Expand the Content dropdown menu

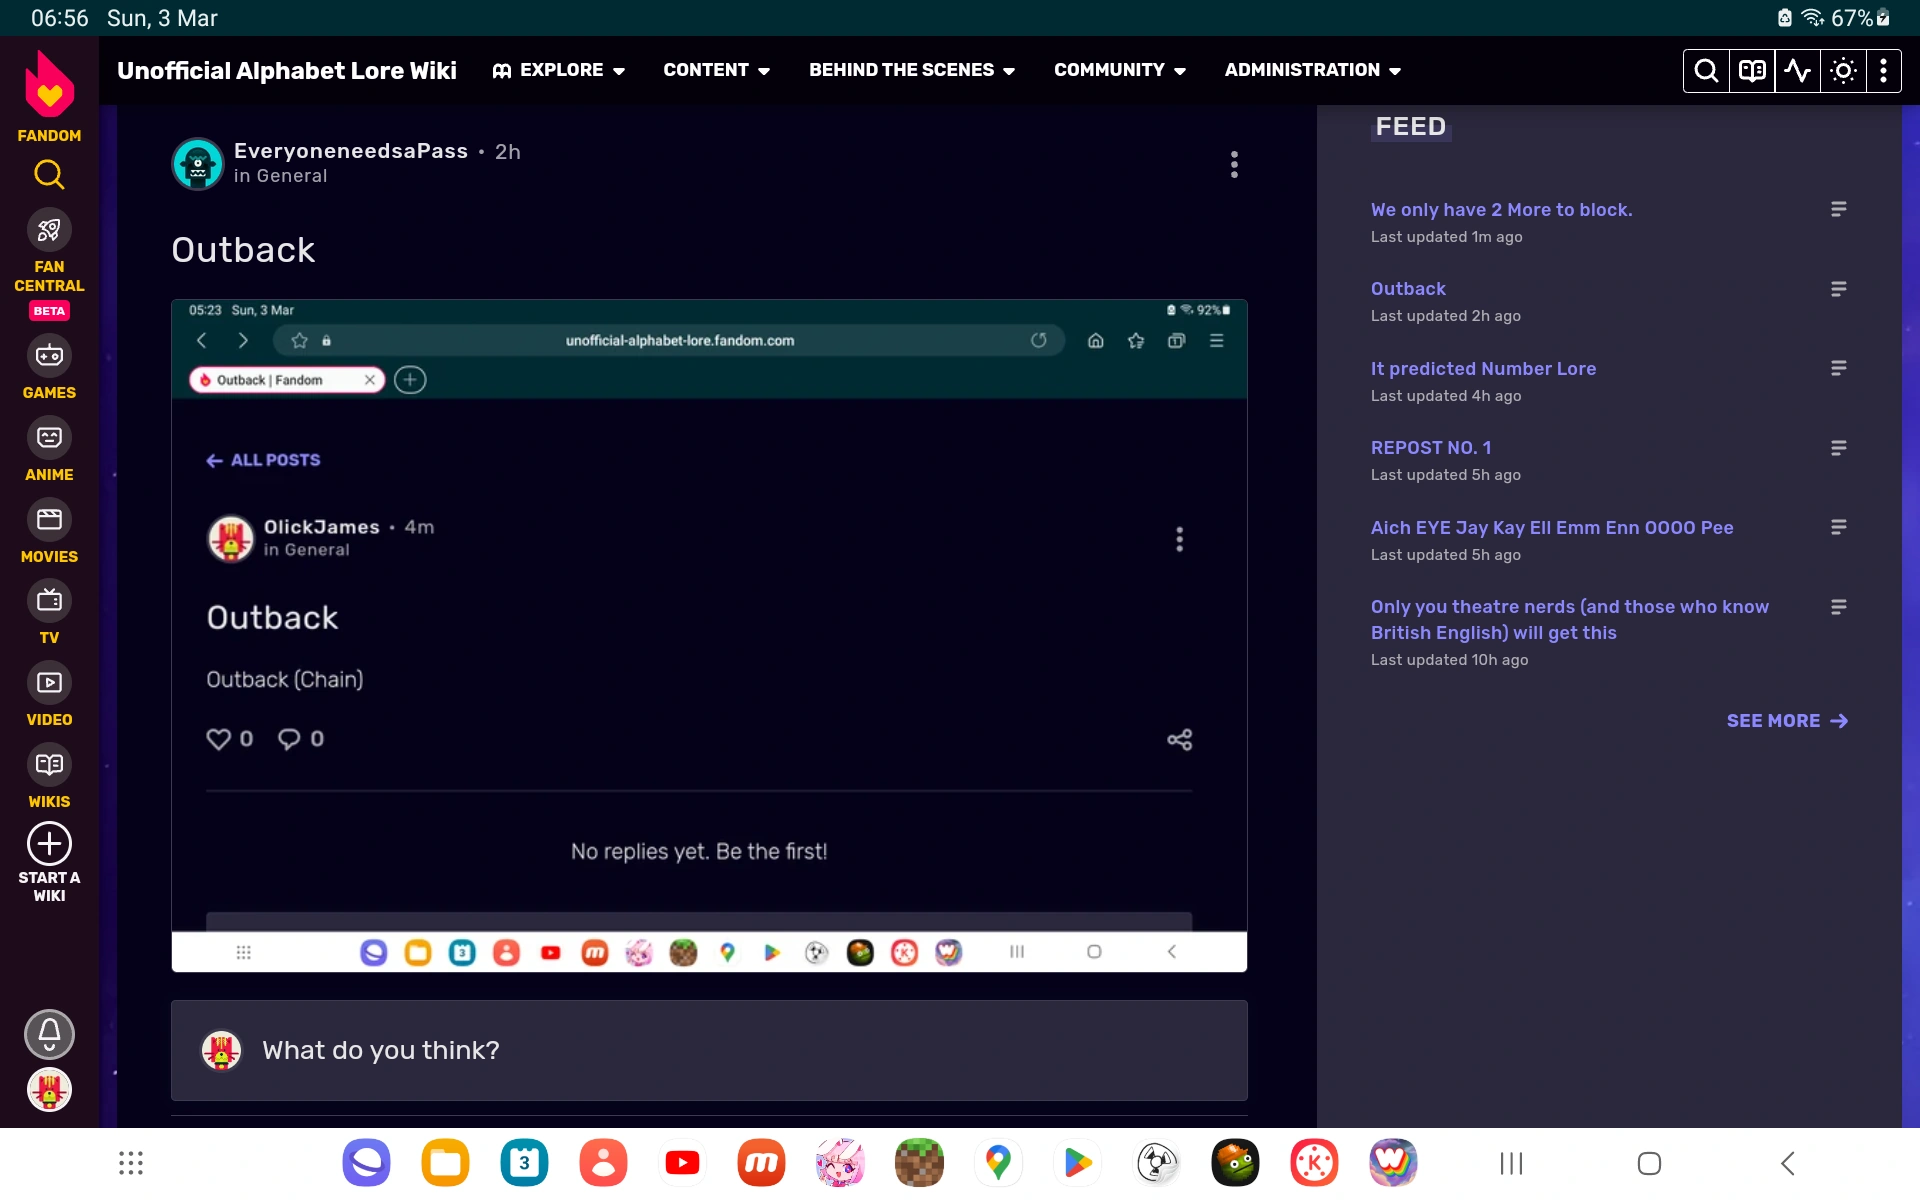(x=716, y=70)
